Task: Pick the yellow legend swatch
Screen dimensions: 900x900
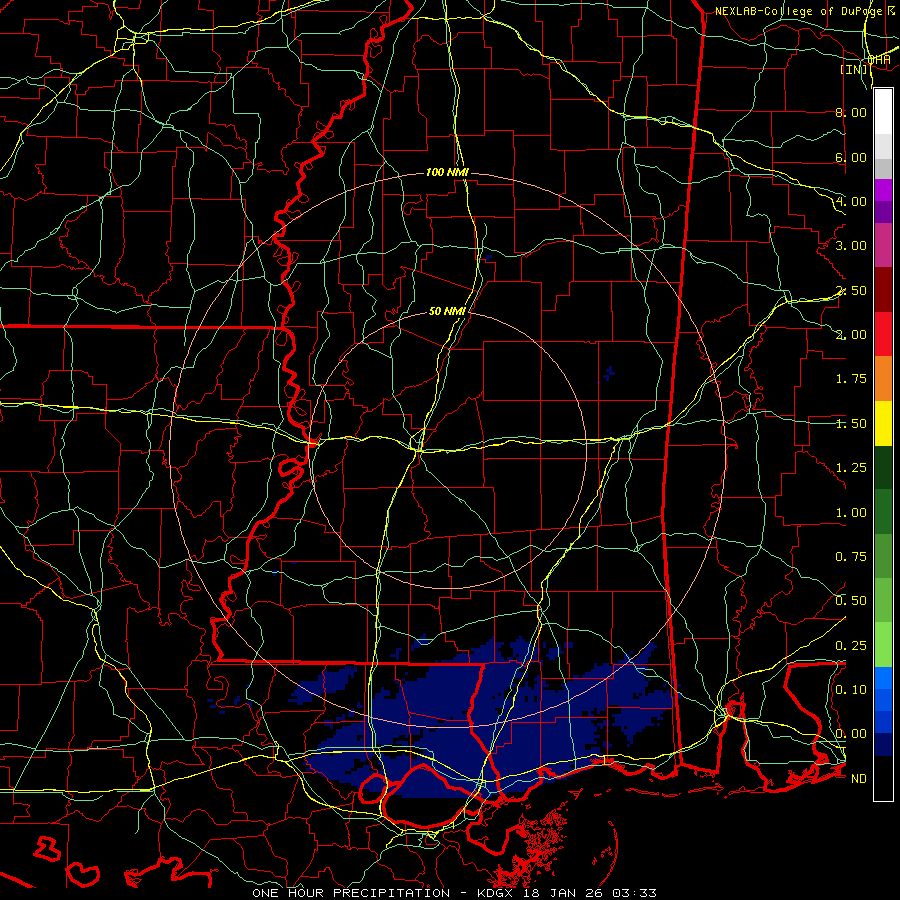Action: tap(883, 423)
